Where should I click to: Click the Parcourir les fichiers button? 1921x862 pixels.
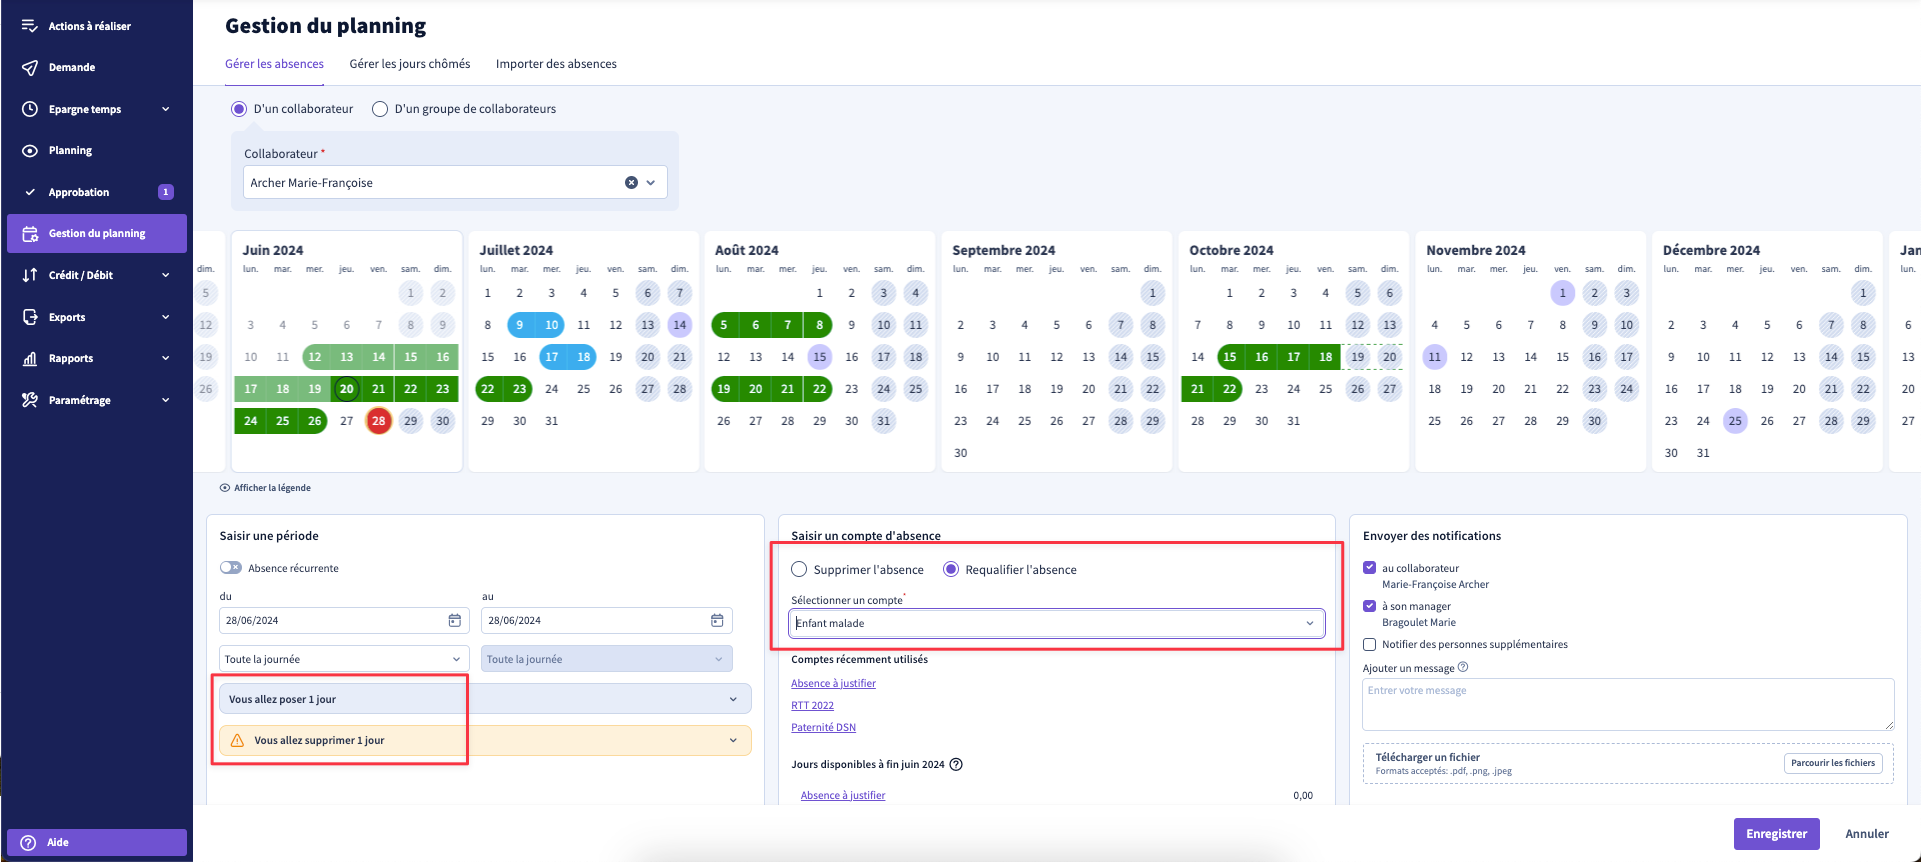pyautogui.click(x=1833, y=763)
